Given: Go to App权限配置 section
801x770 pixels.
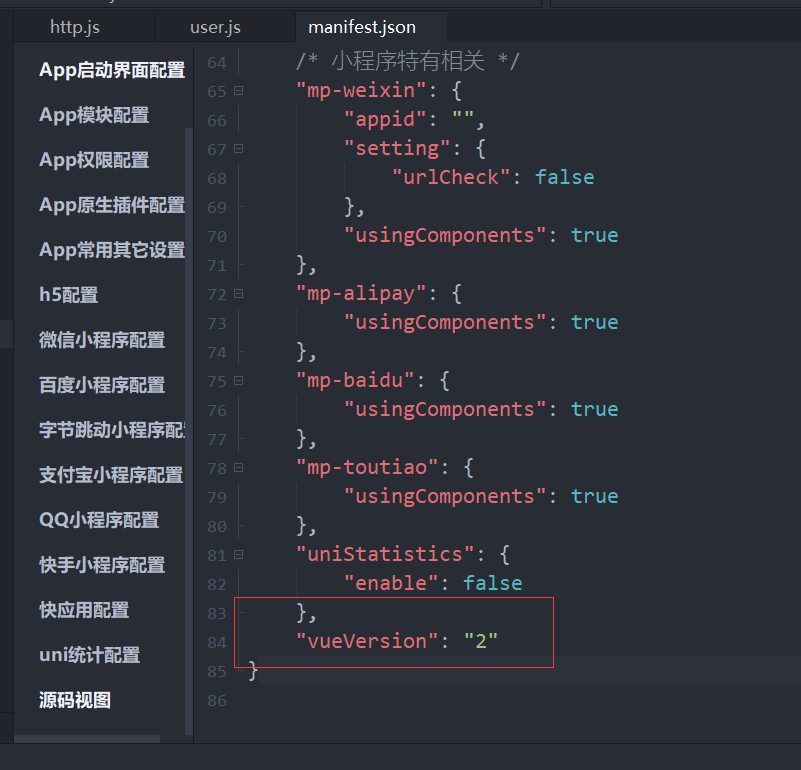Looking at the screenshot, I should pos(94,160).
